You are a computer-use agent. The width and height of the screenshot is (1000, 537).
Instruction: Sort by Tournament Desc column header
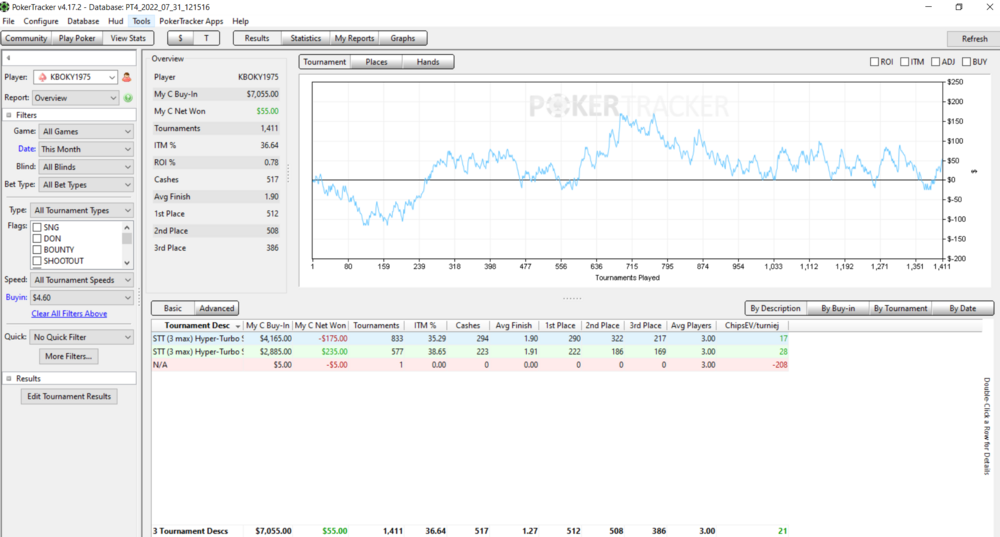(x=197, y=325)
